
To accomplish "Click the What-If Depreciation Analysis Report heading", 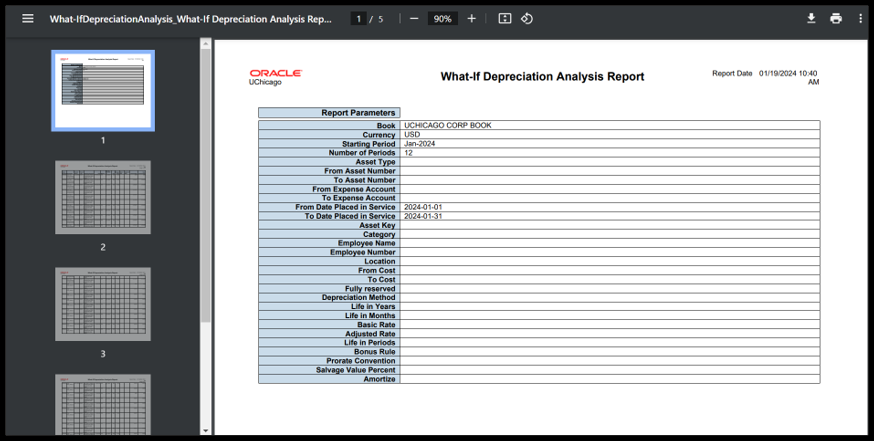I will click(542, 76).
